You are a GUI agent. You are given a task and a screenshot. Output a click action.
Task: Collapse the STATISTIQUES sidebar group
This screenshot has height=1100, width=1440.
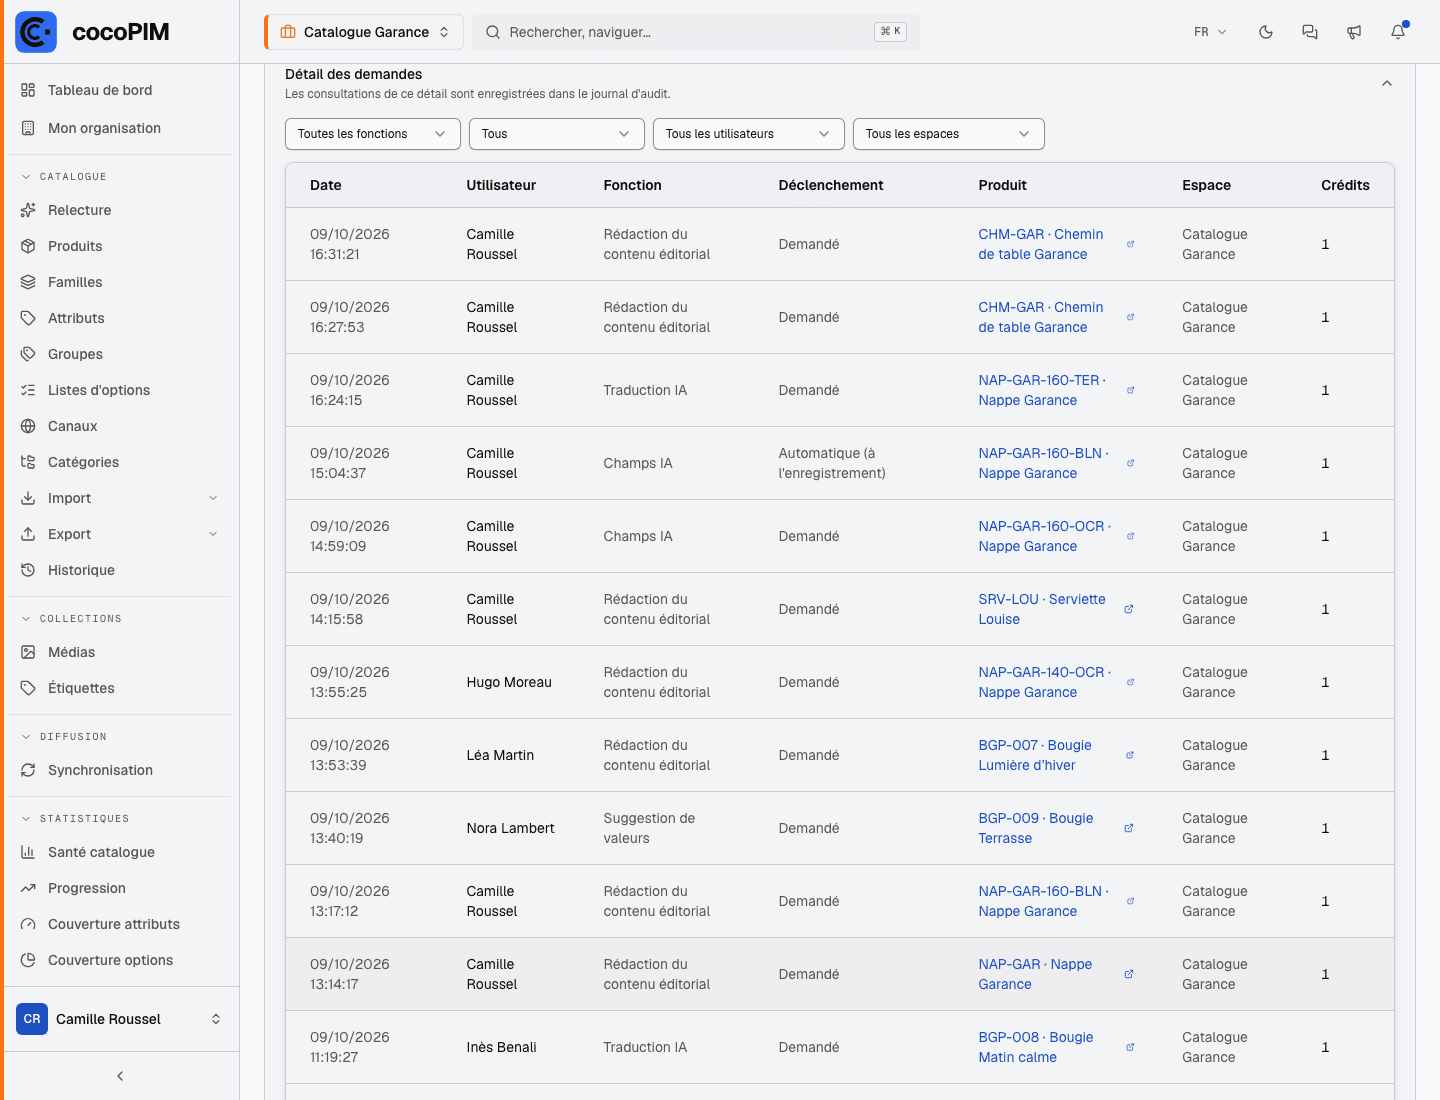(x=75, y=819)
